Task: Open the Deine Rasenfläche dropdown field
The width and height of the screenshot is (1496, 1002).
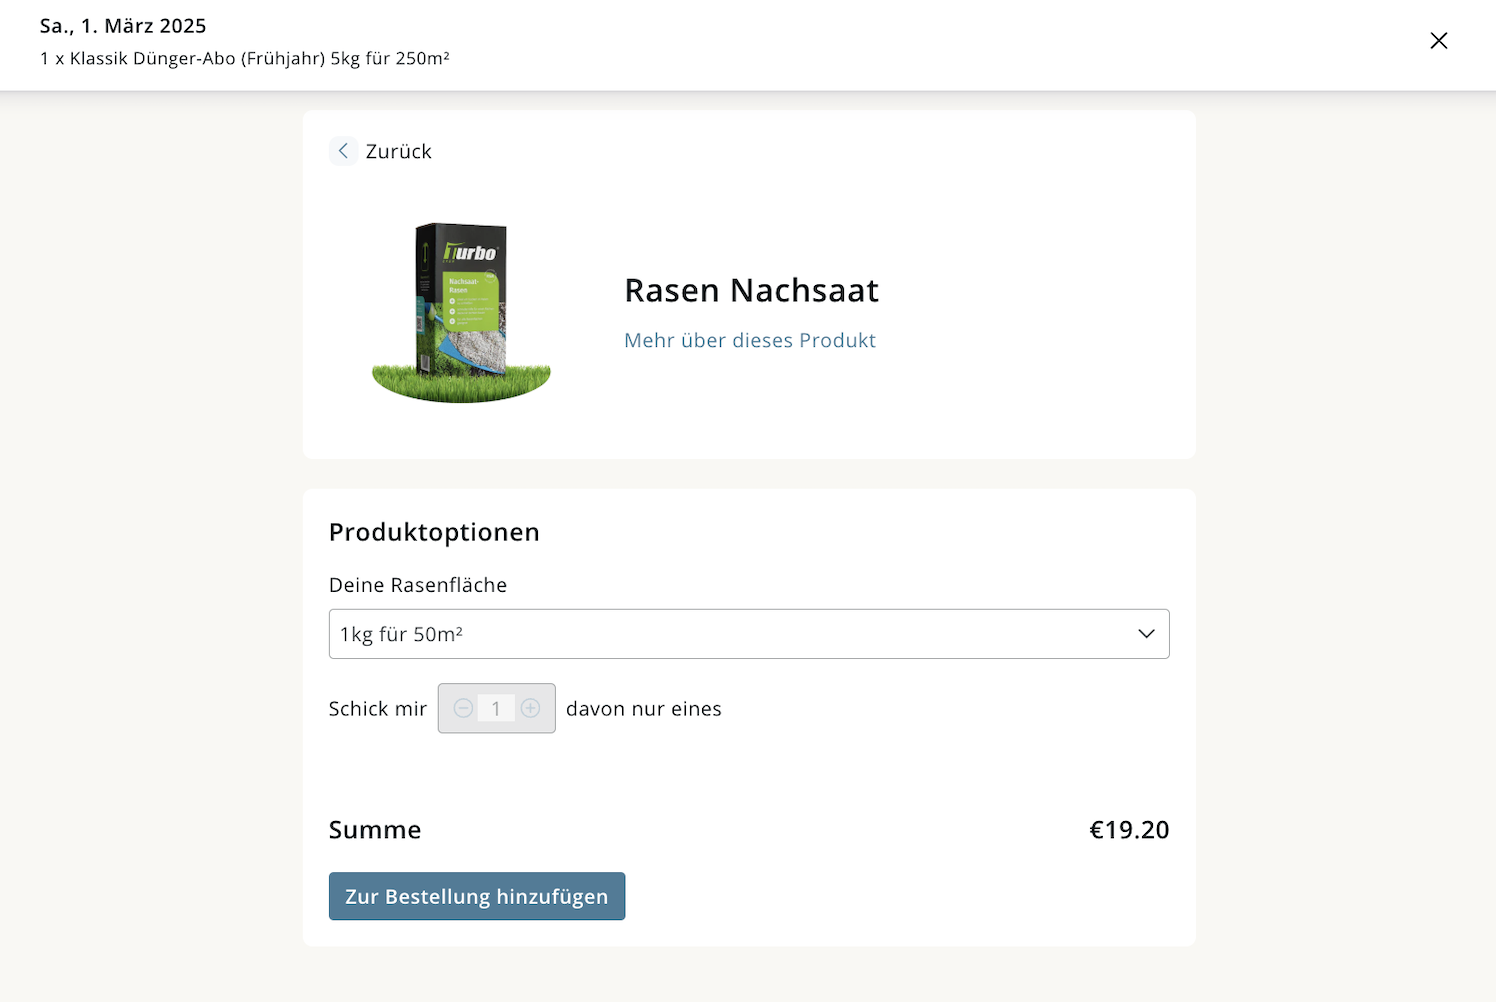Action: point(749,634)
